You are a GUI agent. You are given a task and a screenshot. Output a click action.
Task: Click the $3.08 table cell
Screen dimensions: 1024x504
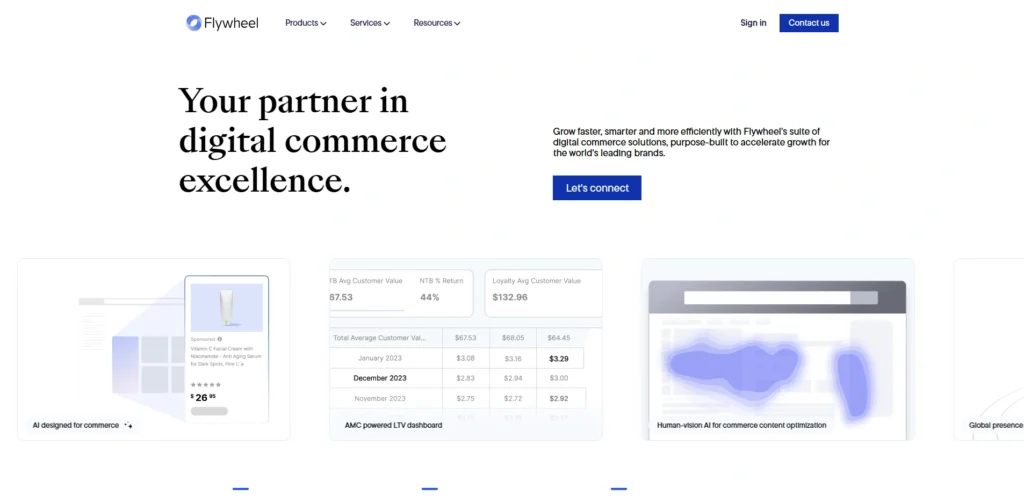coord(466,358)
